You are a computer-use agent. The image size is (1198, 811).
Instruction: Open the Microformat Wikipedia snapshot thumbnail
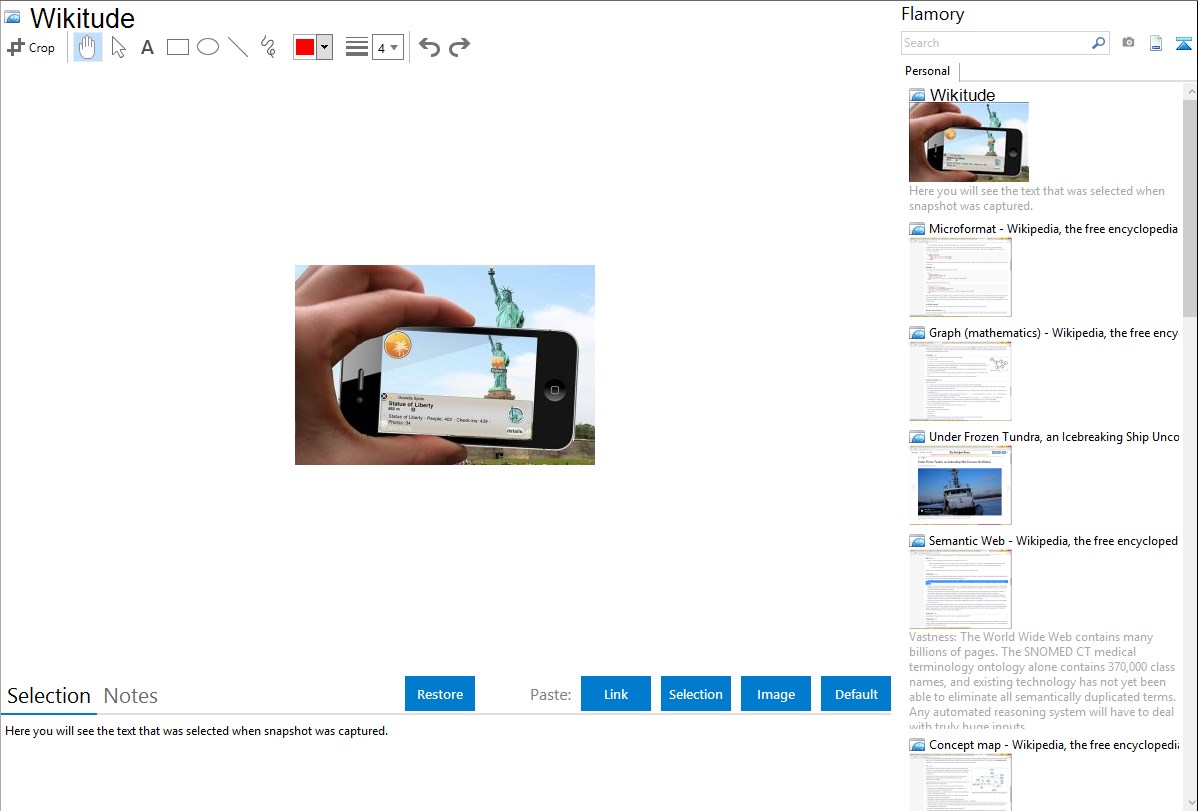click(x=960, y=277)
